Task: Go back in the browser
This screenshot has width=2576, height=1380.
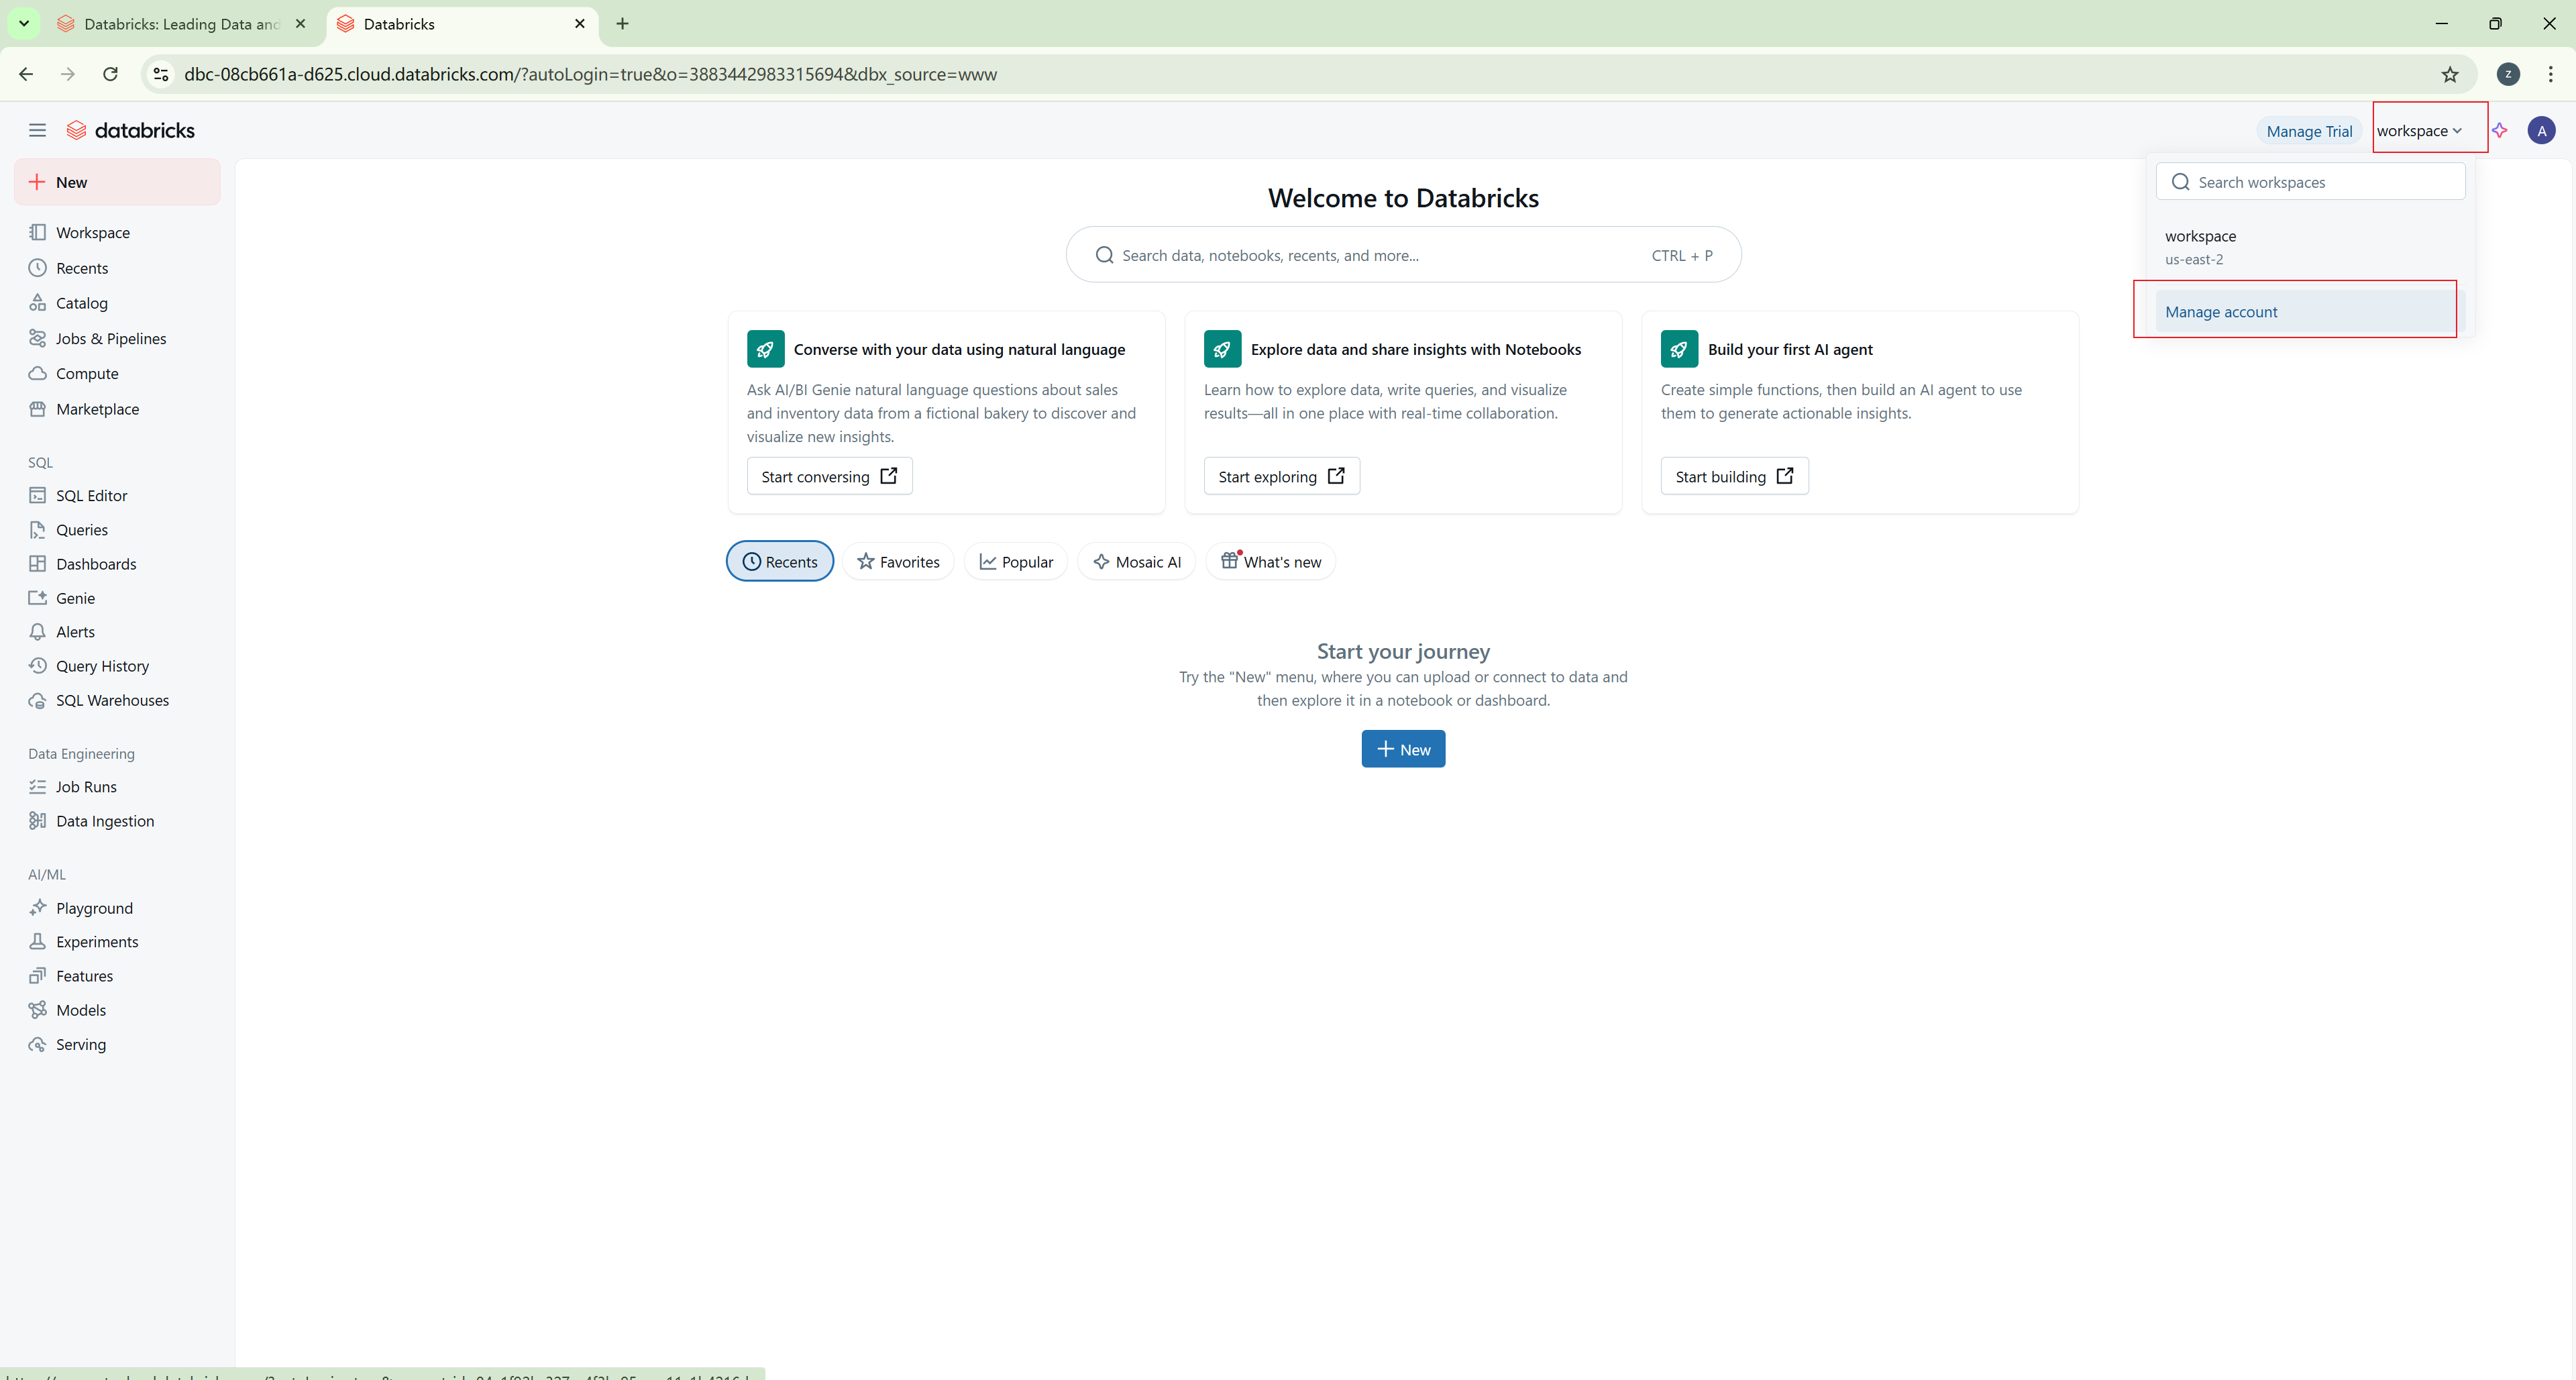Action: coord(26,74)
